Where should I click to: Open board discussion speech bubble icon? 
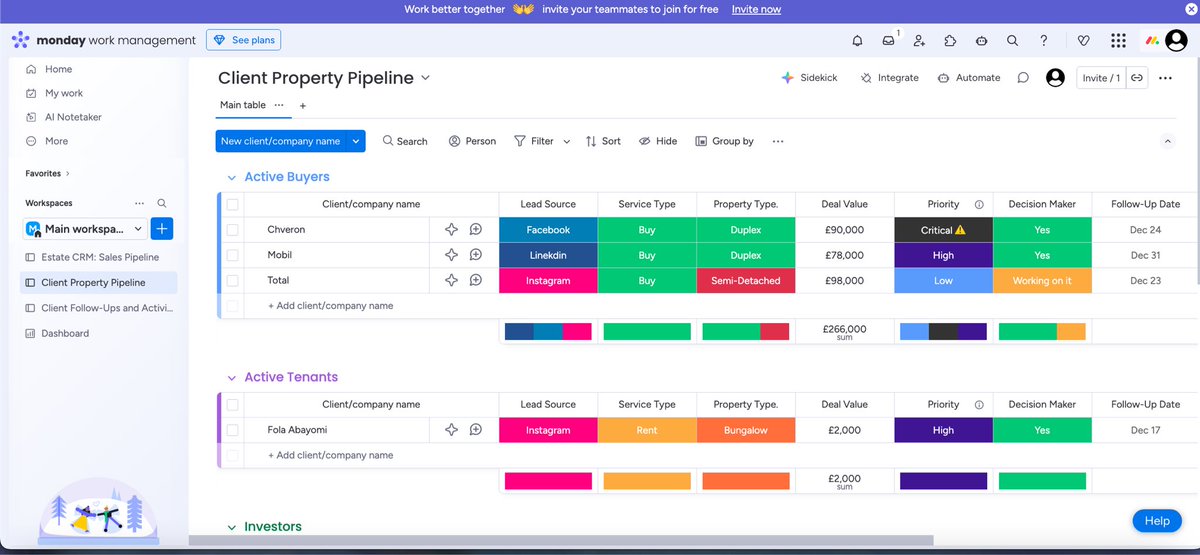[x=1023, y=78]
